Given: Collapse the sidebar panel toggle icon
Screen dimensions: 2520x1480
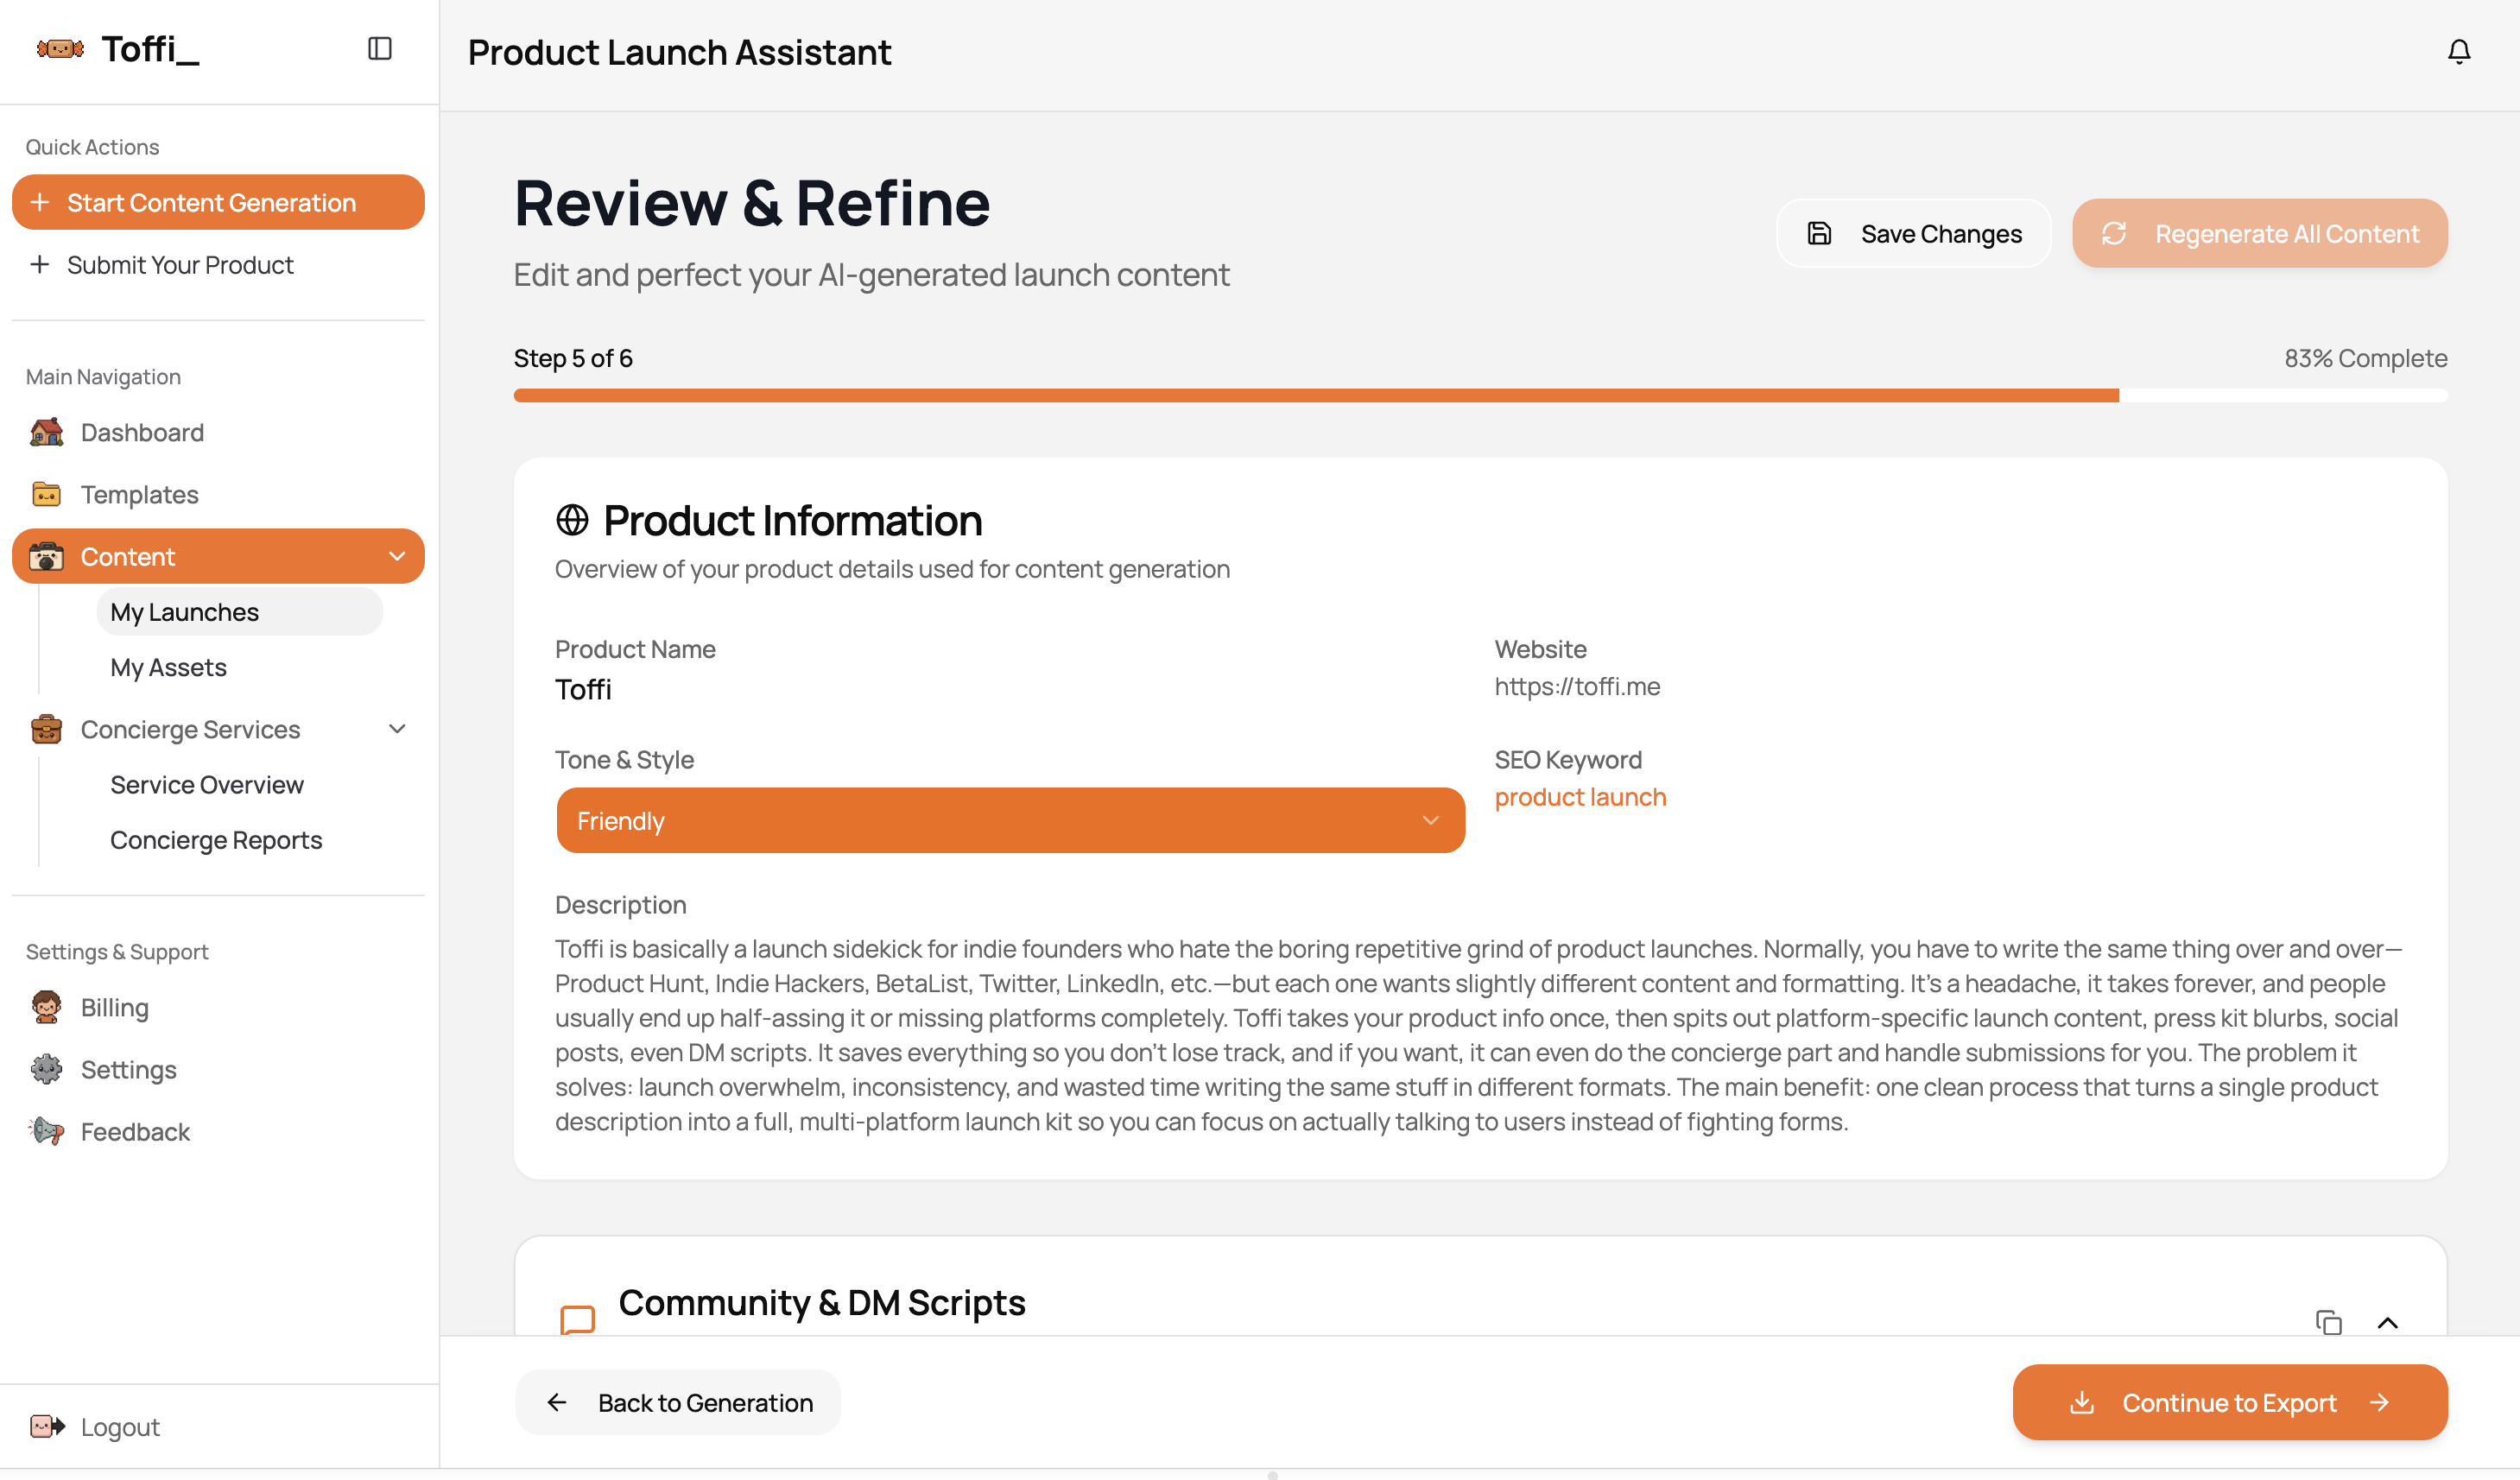Looking at the screenshot, I should coord(380,48).
